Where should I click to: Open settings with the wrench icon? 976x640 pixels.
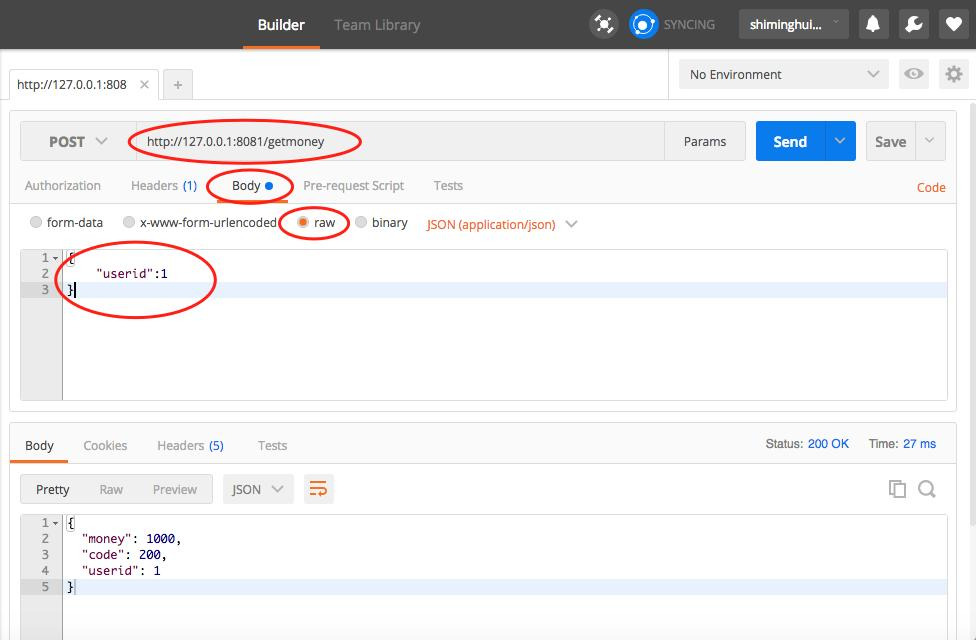[x=913, y=24]
